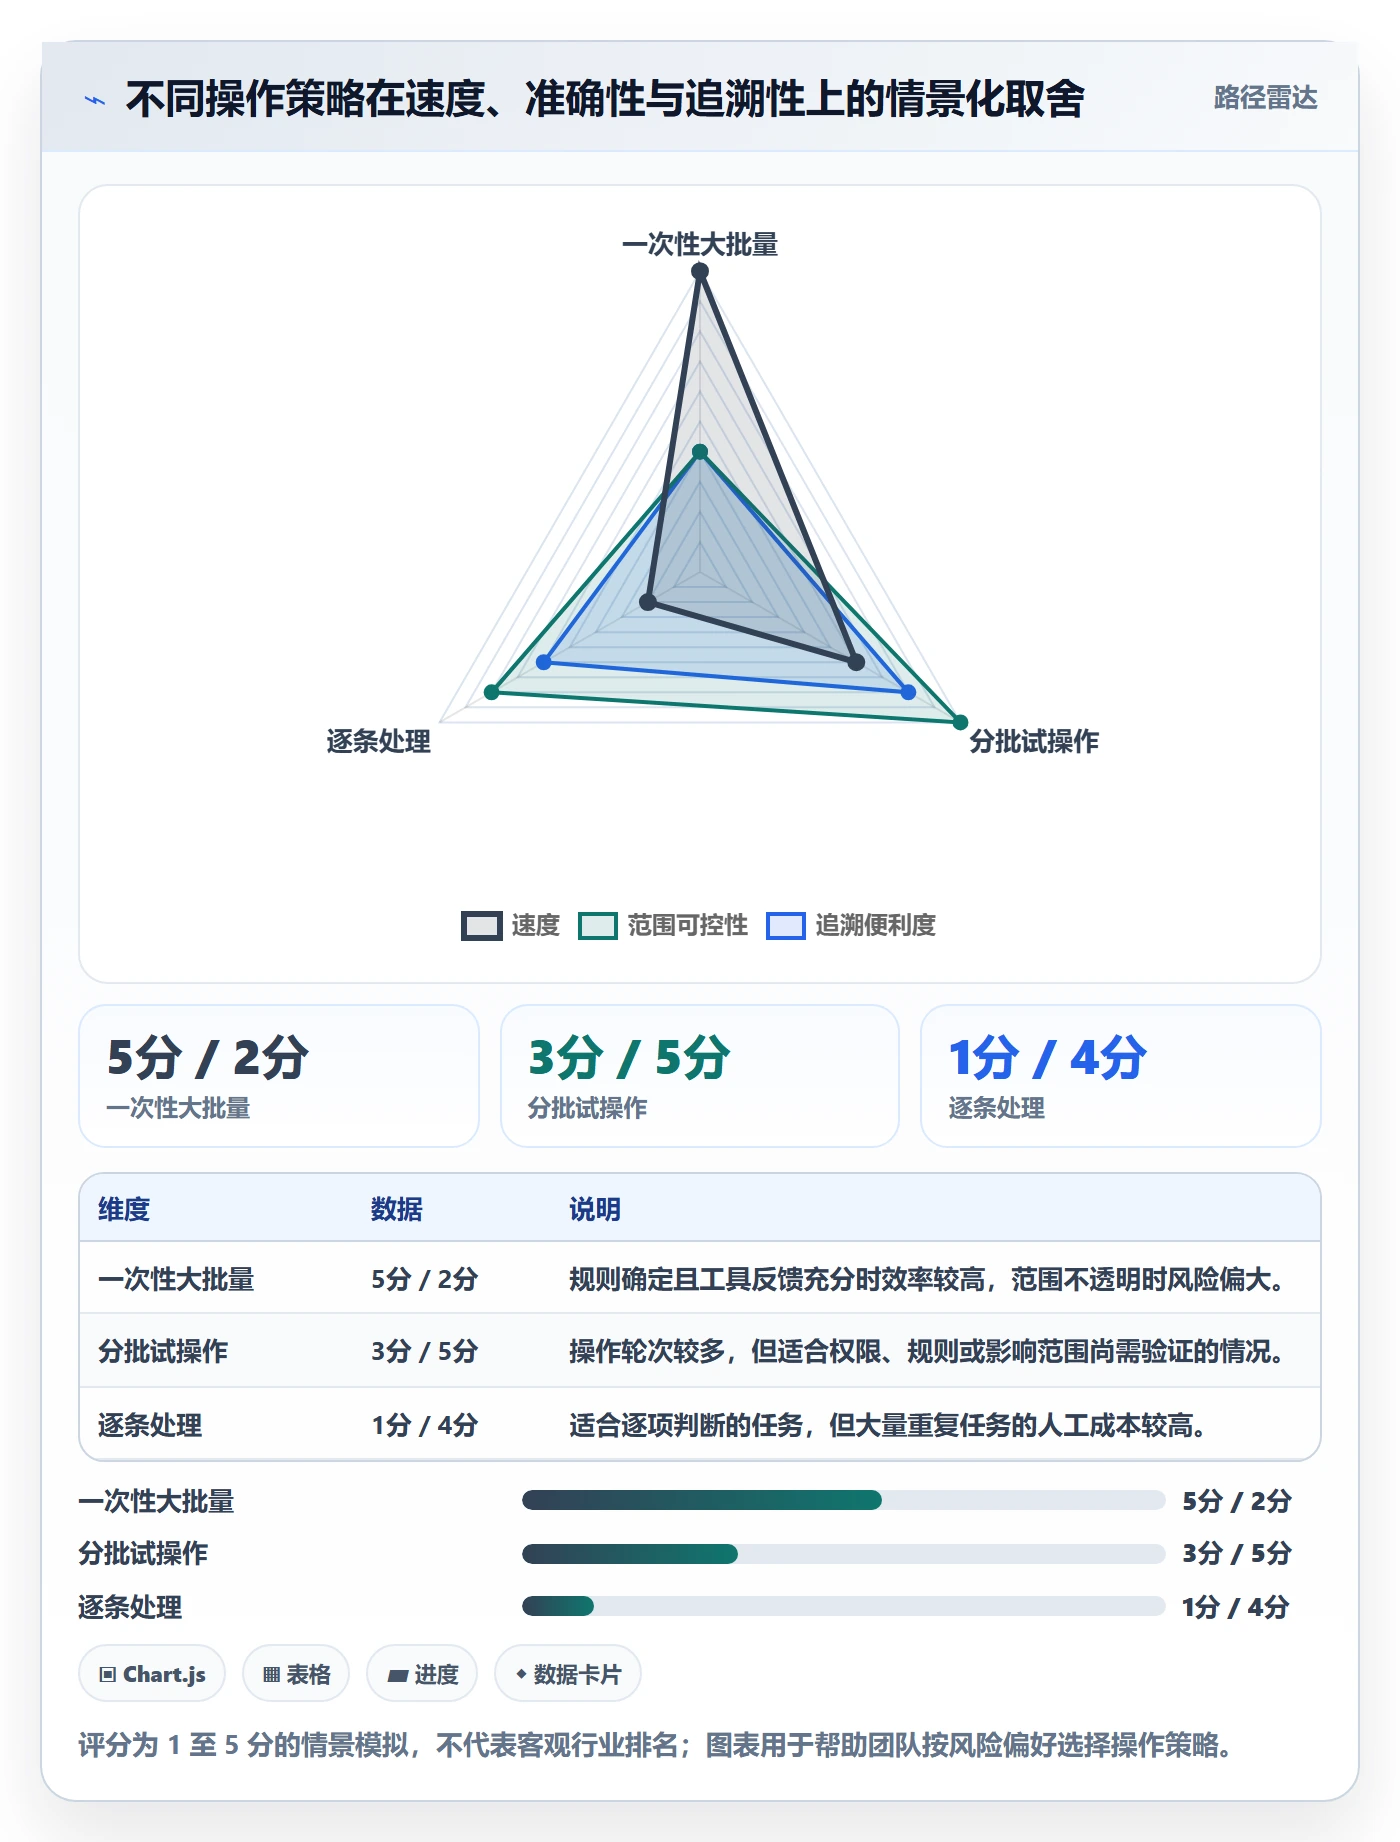Click the chart title heading text
Viewport: 1400px width, 1842px height.
pyautogui.click(x=605, y=99)
